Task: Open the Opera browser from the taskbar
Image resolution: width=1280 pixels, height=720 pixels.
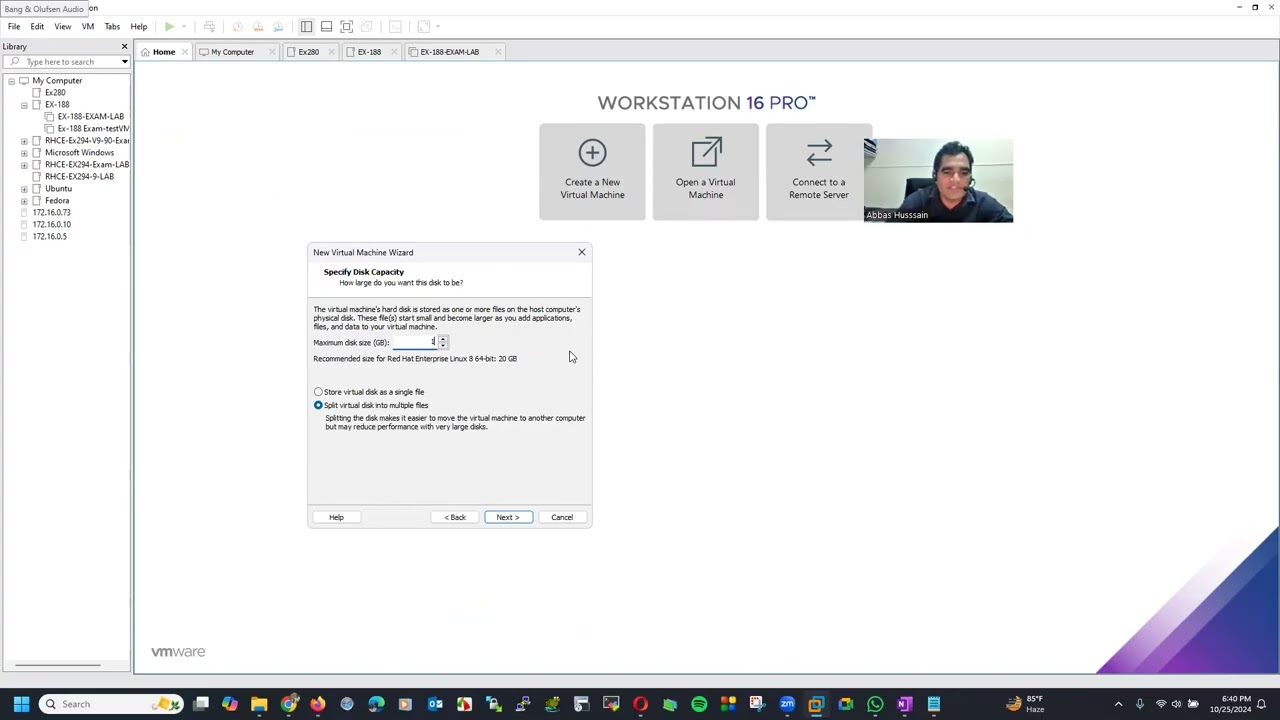Action: tap(640, 704)
